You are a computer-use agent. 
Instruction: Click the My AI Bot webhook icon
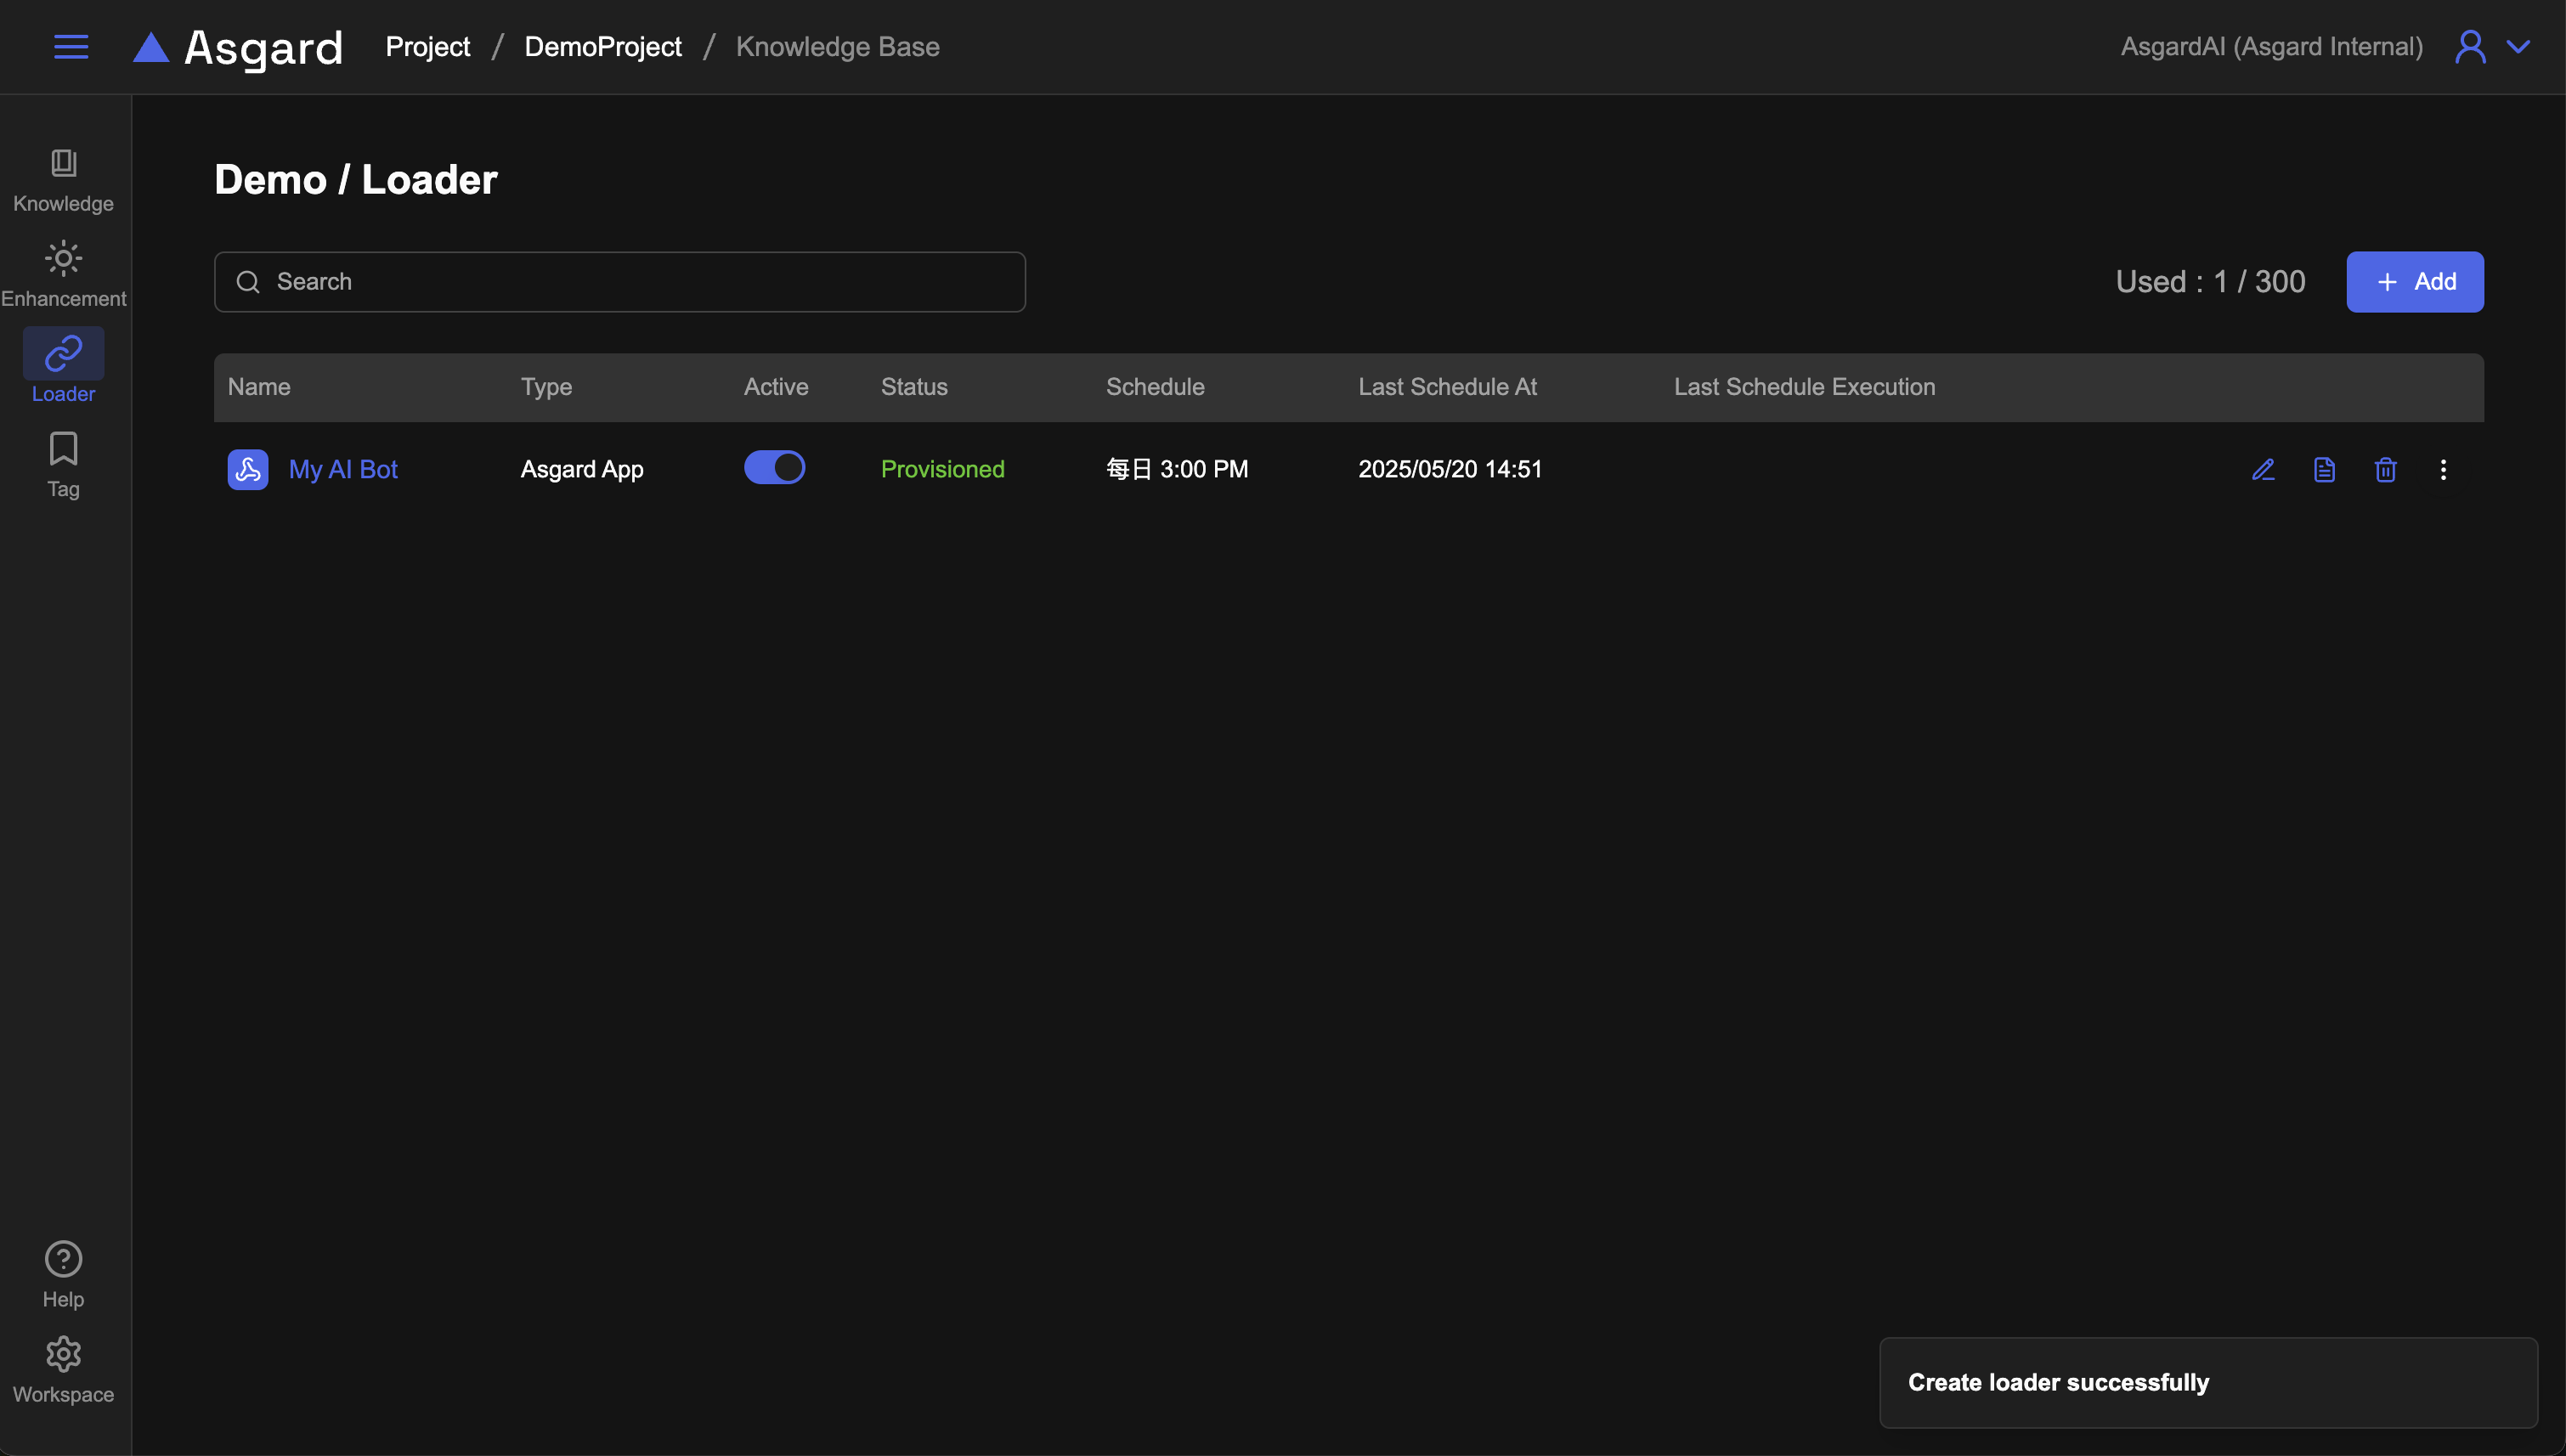pos(248,469)
